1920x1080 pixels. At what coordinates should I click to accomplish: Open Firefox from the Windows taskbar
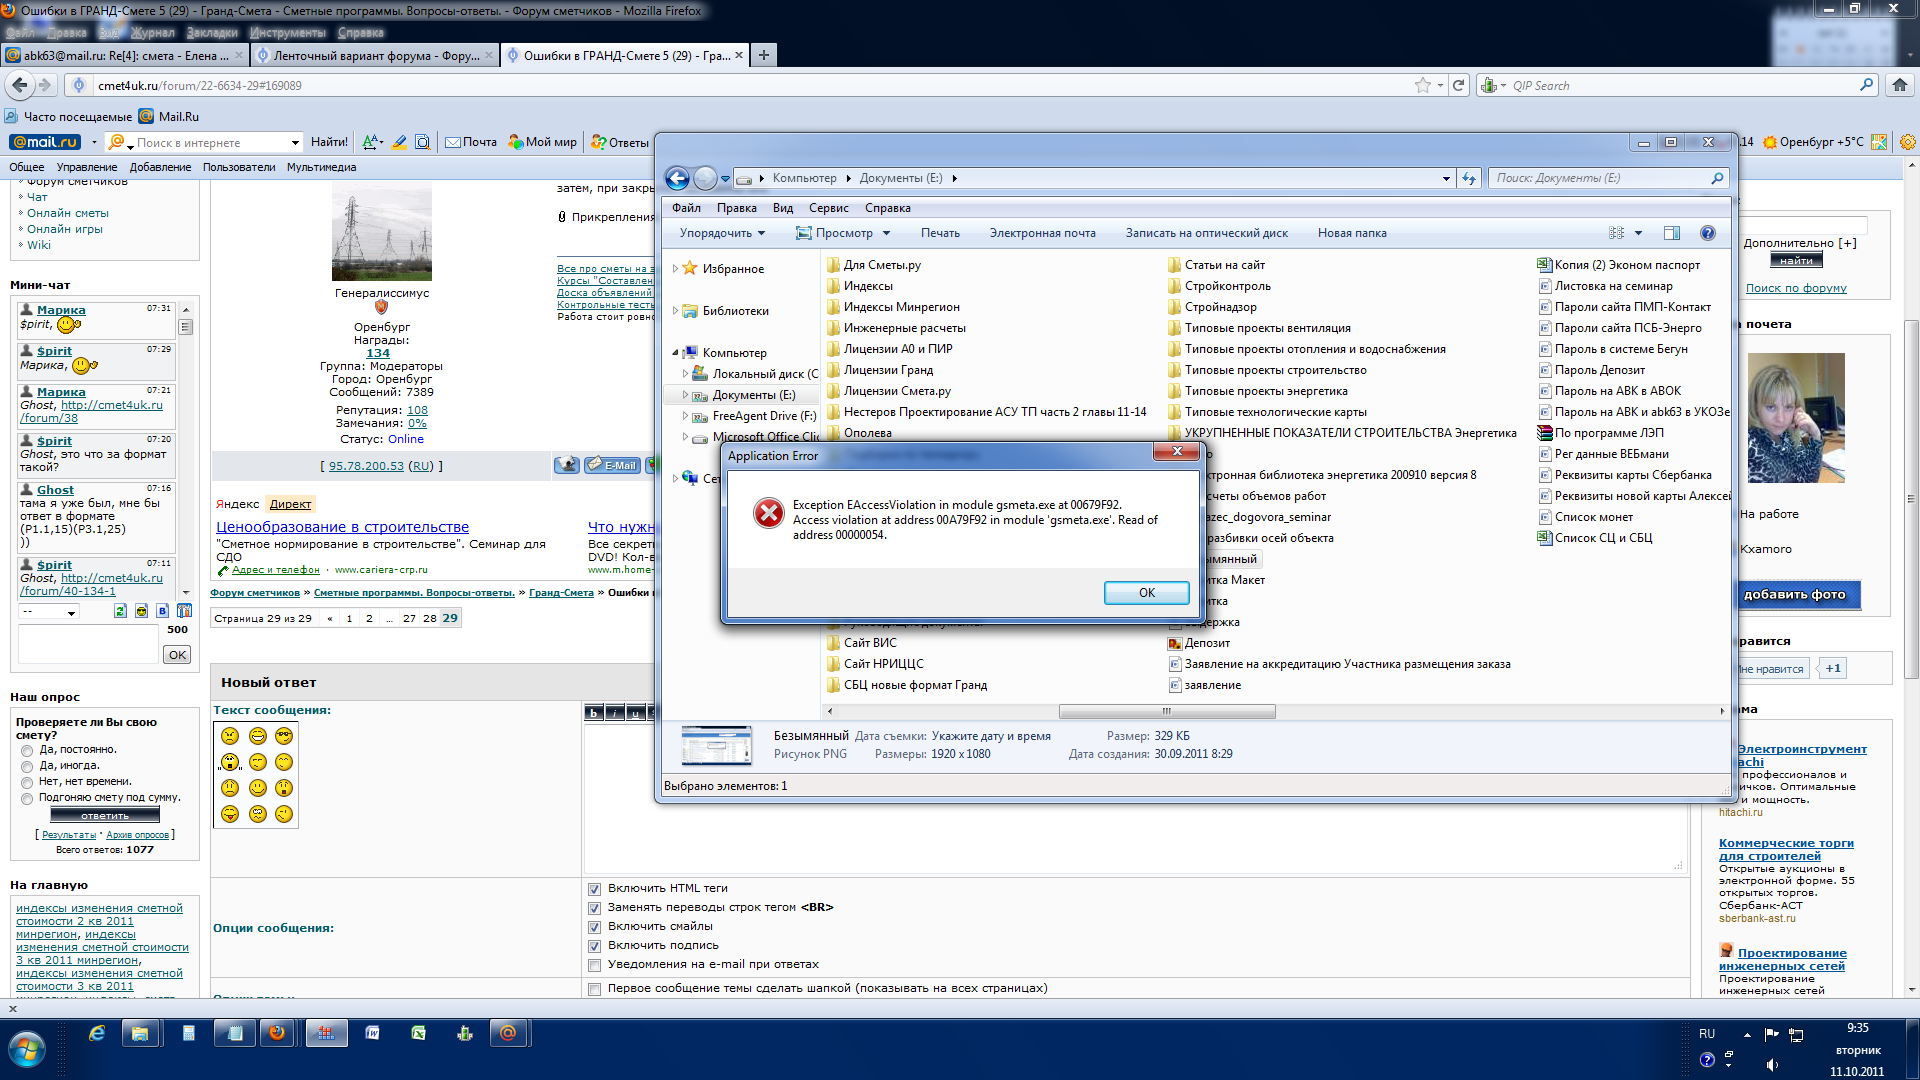(x=277, y=1033)
